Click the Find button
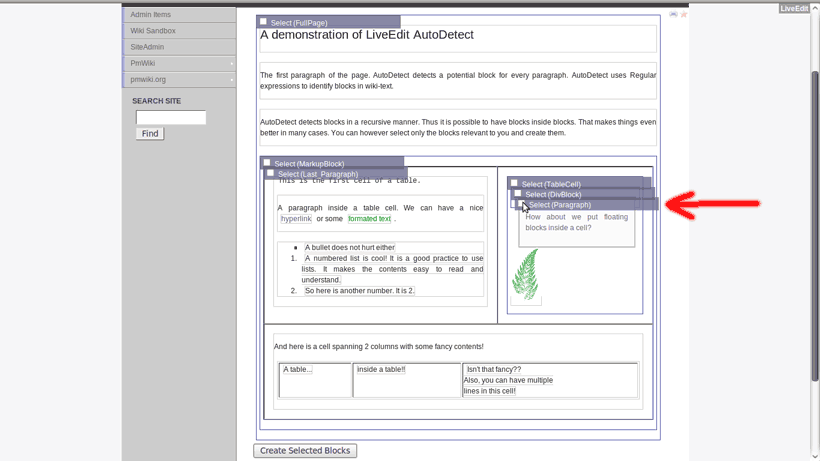 [150, 134]
